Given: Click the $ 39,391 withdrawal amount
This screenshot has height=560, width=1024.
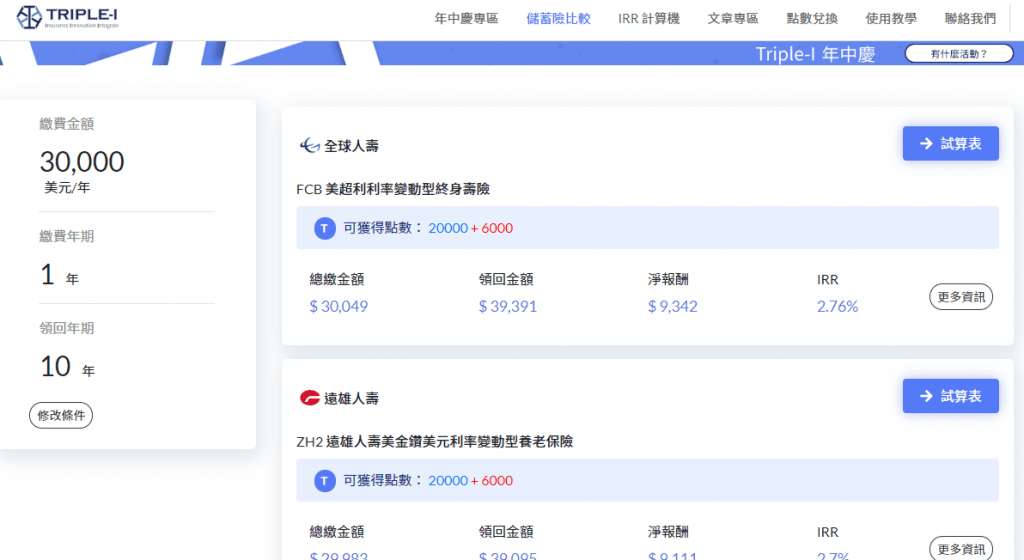Looking at the screenshot, I should 507,307.
